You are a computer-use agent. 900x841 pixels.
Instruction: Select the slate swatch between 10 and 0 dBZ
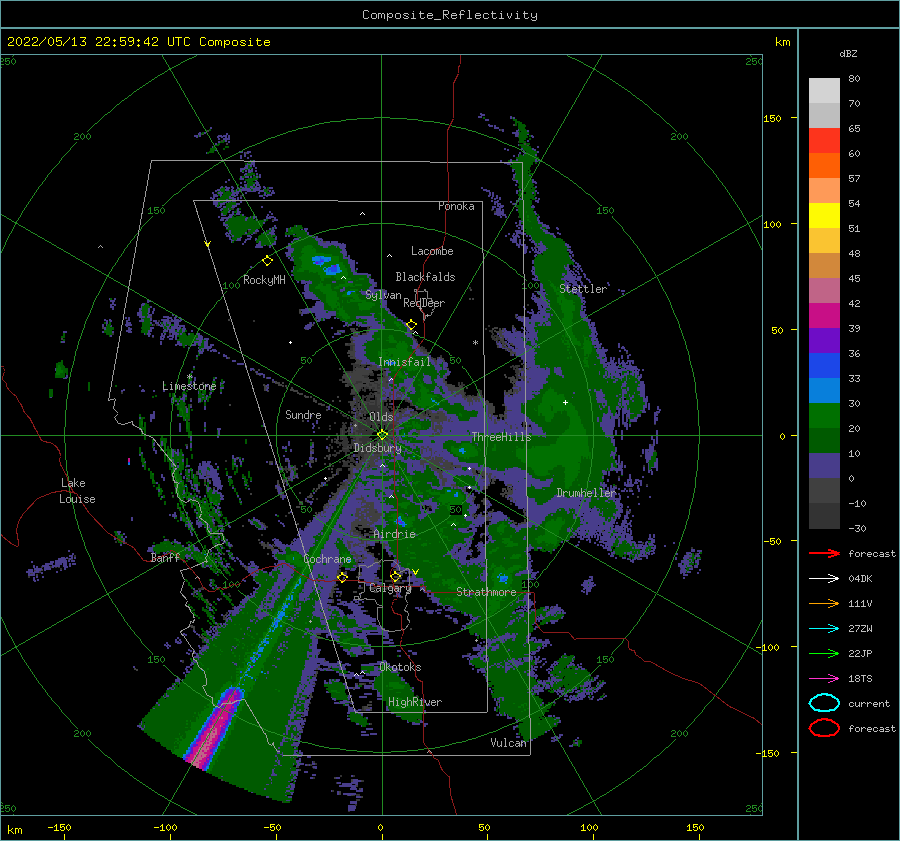(824, 466)
